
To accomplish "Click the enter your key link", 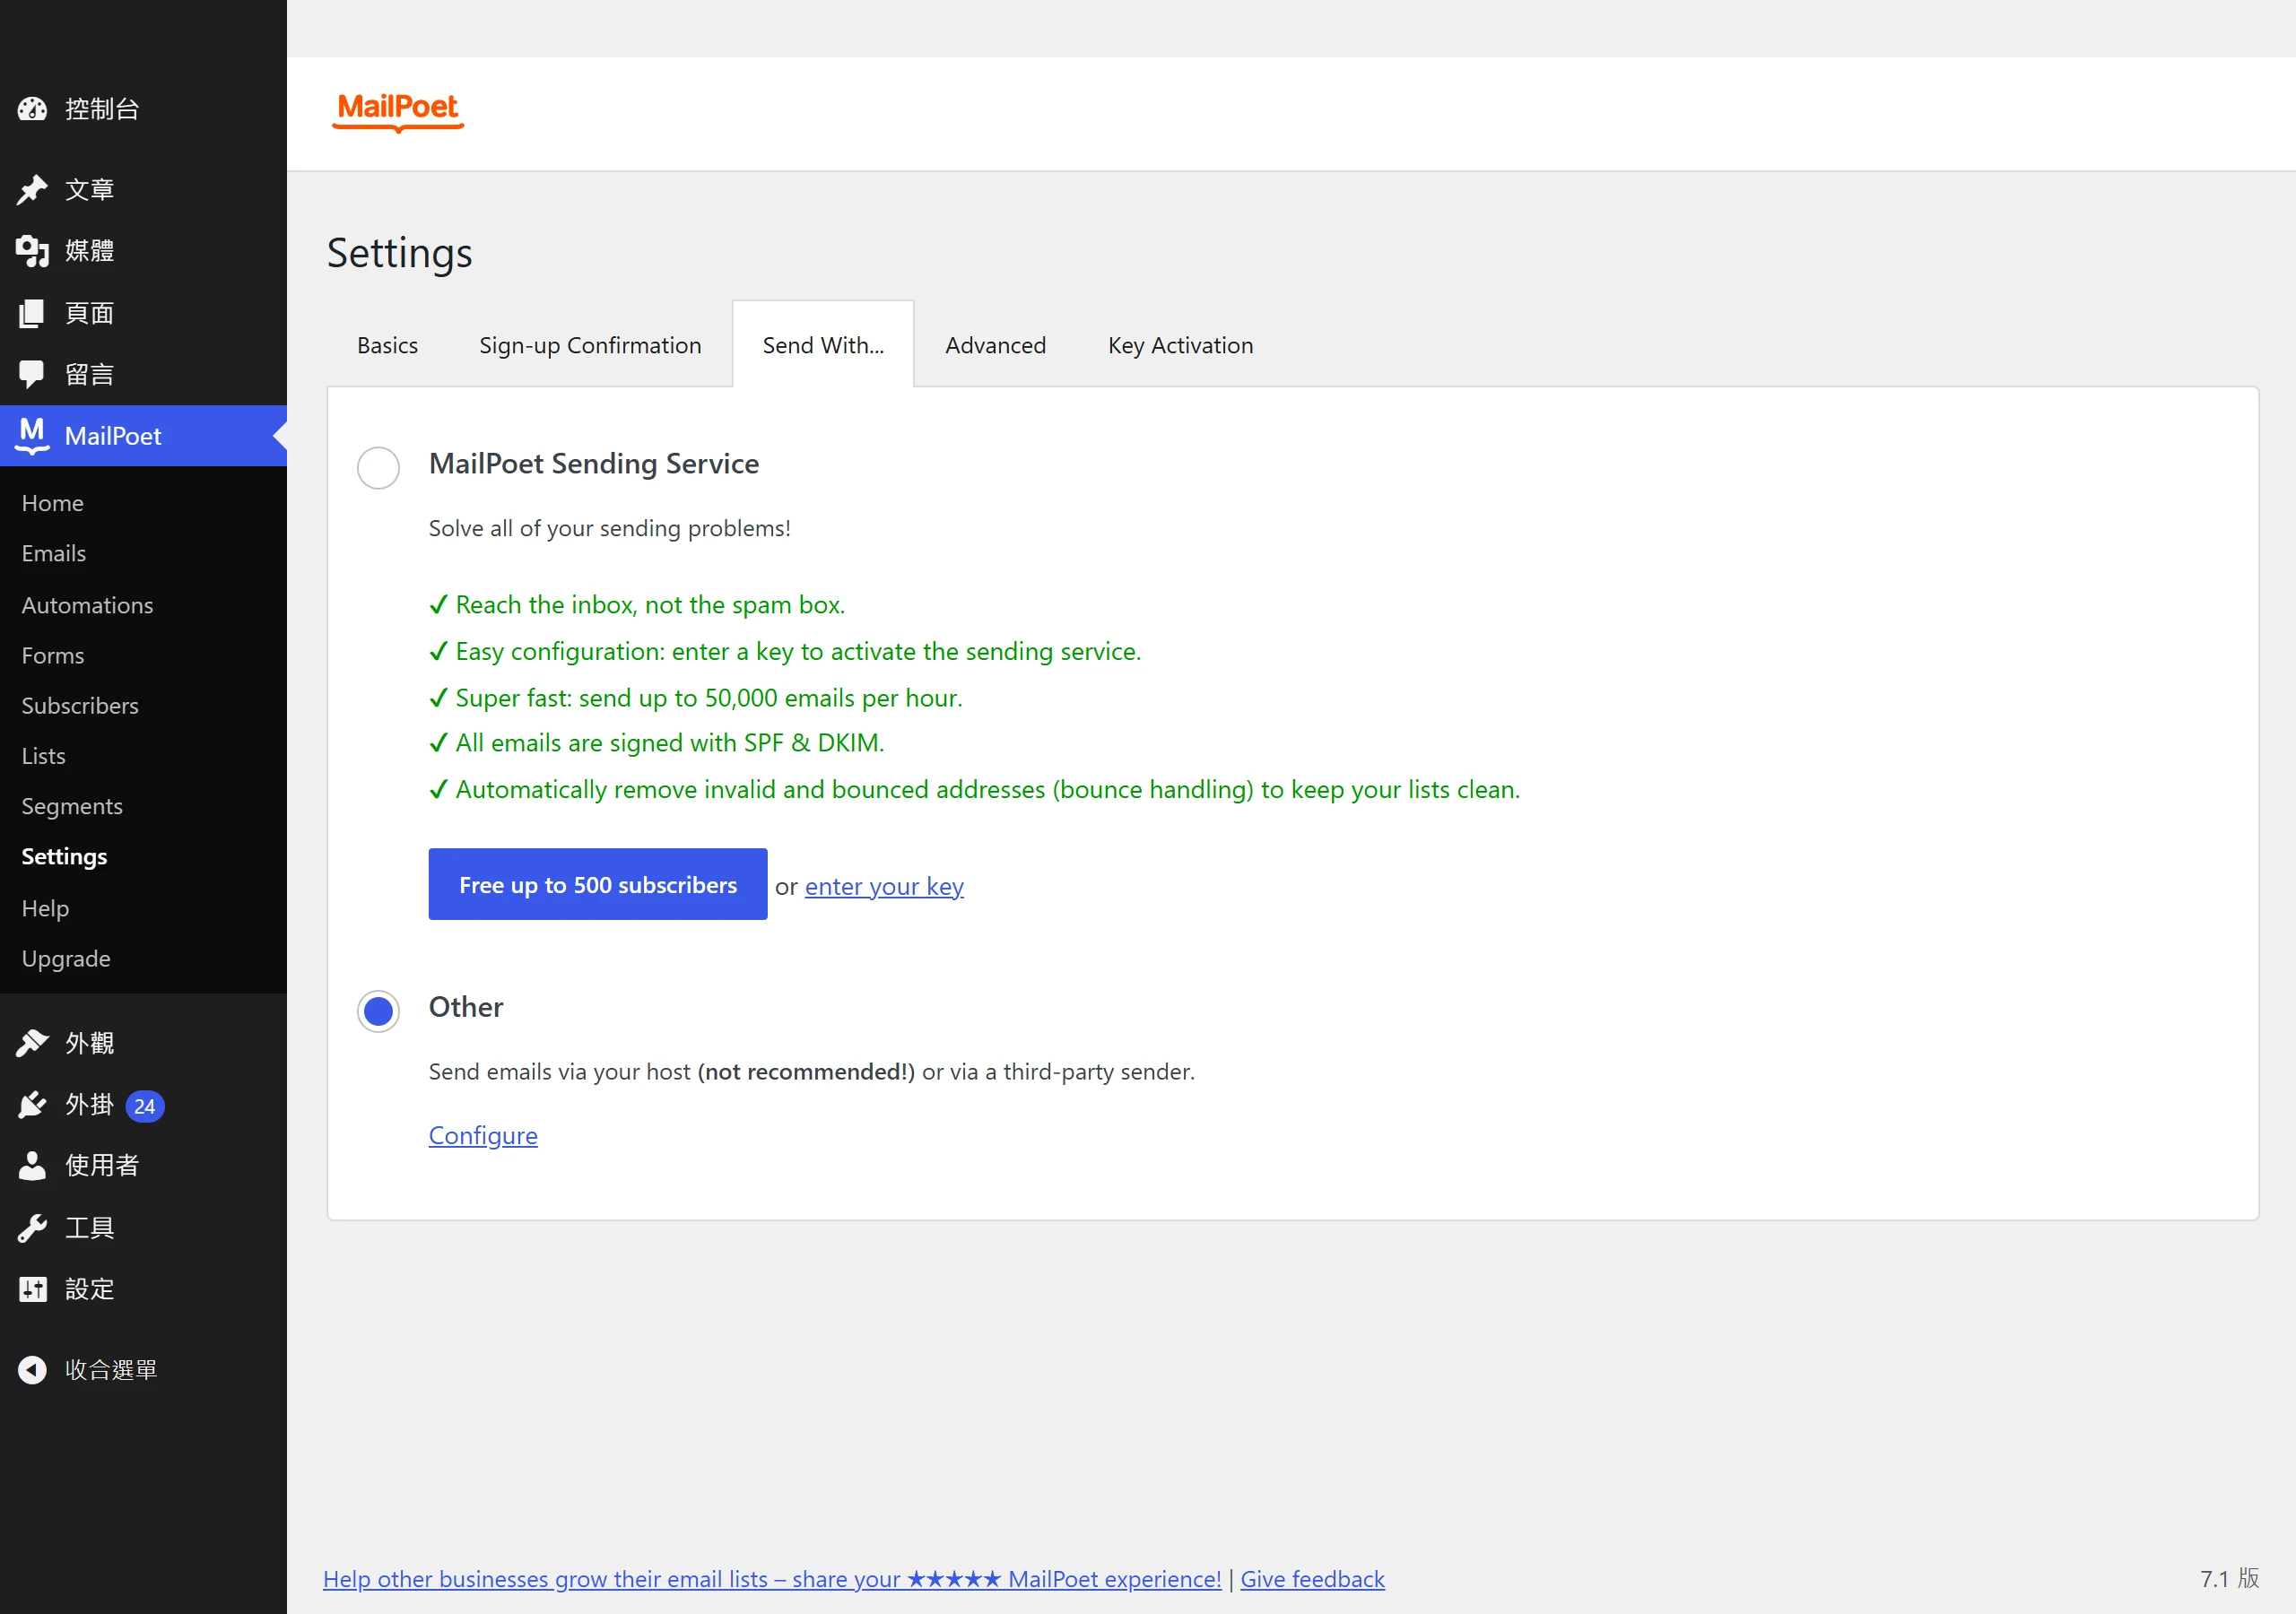I will (x=884, y=886).
